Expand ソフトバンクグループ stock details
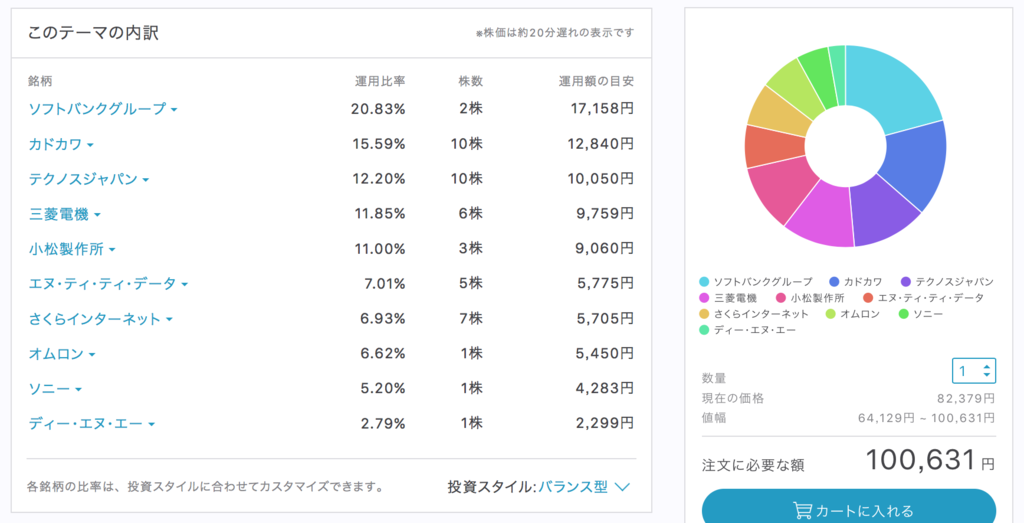Viewport: 1024px width, 523px height. (x=103, y=109)
